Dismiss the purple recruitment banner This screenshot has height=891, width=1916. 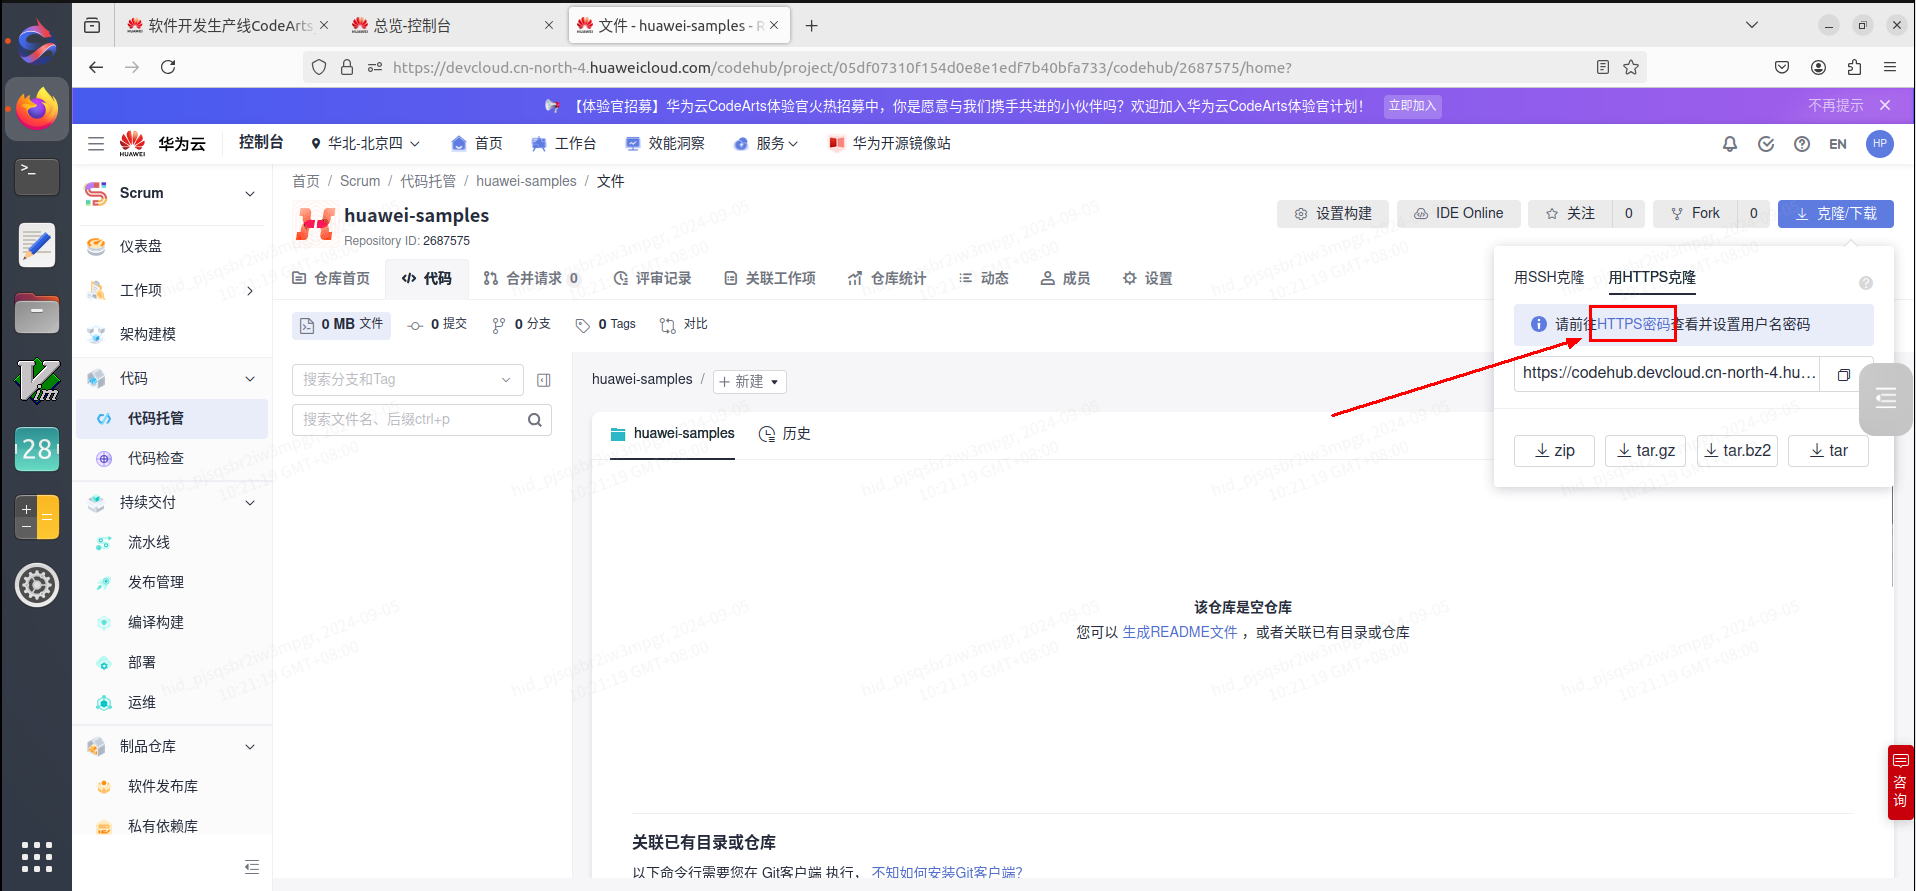pyautogui.click(x=1885, y=105)
